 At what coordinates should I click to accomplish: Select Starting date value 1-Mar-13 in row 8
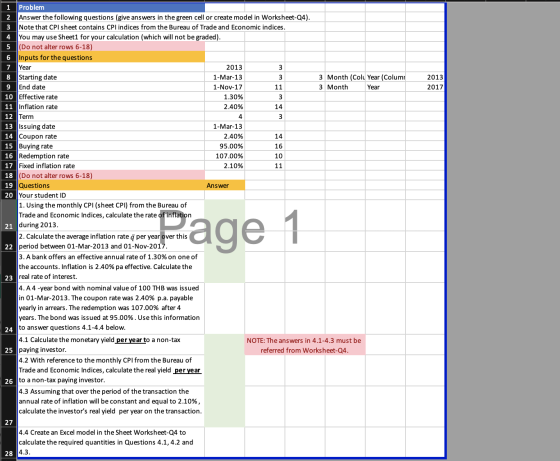point(225,77)
